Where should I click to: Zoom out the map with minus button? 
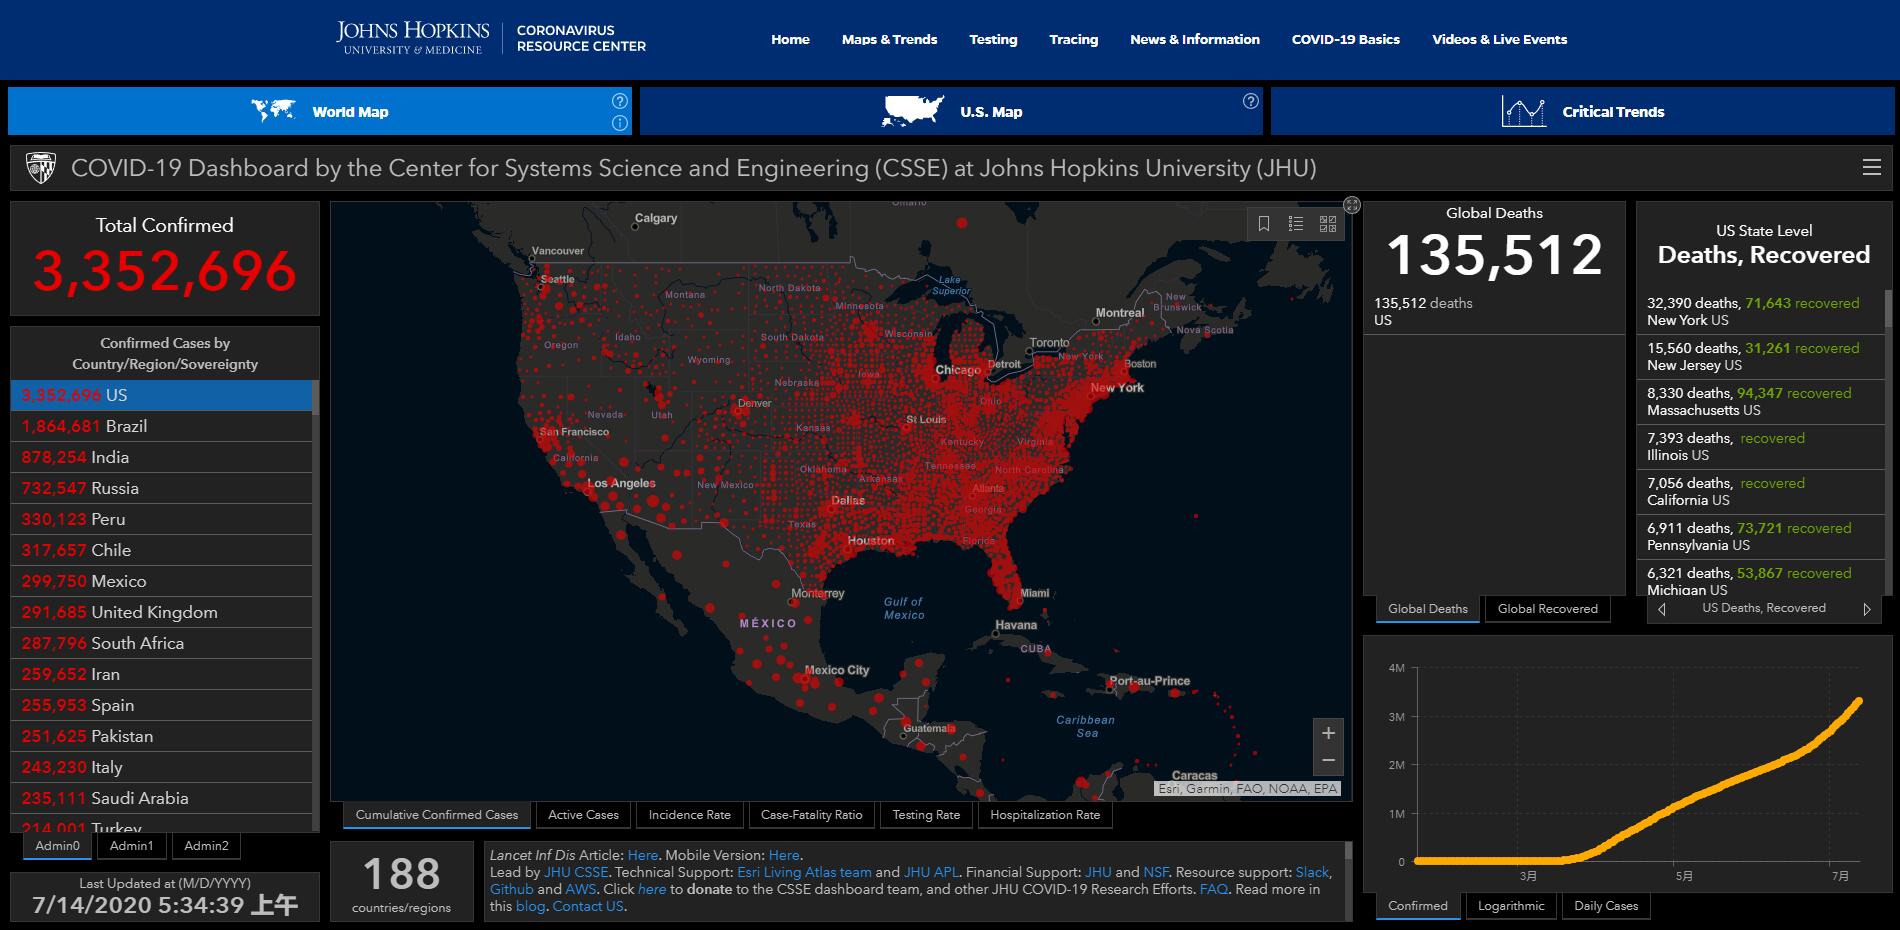point(1328,761)
